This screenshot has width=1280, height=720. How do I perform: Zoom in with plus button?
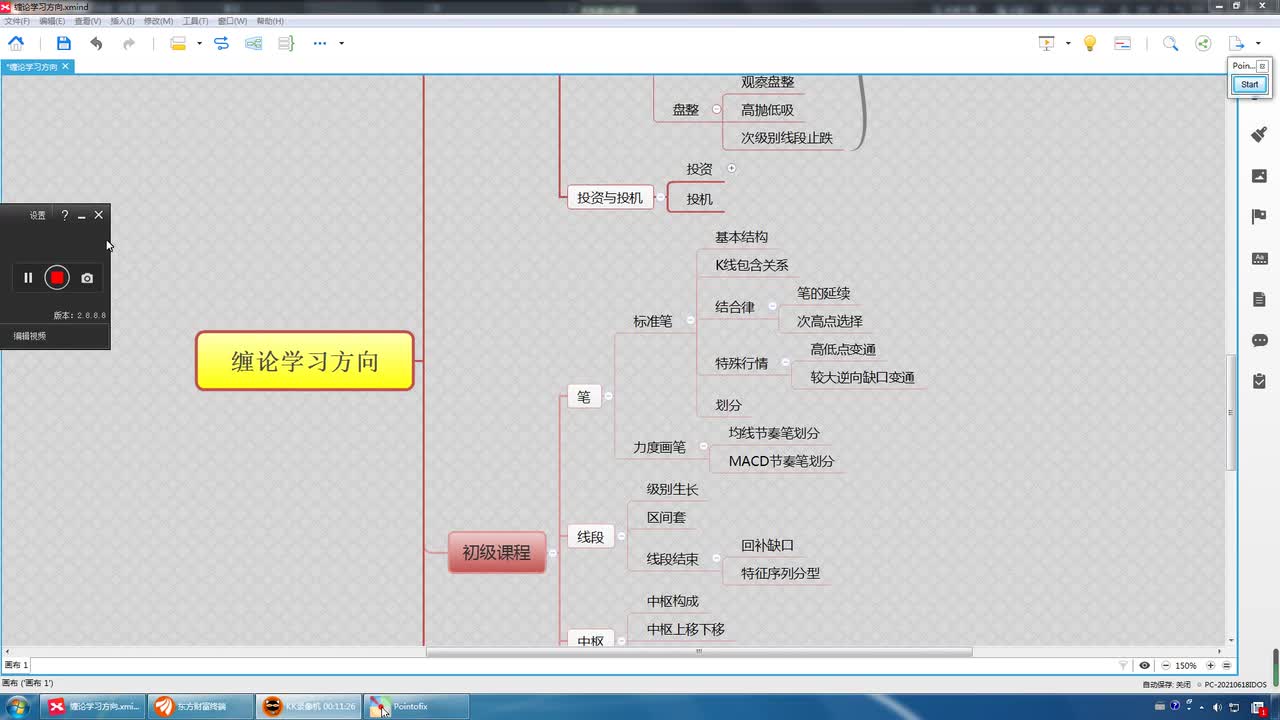pos(1210,665)
